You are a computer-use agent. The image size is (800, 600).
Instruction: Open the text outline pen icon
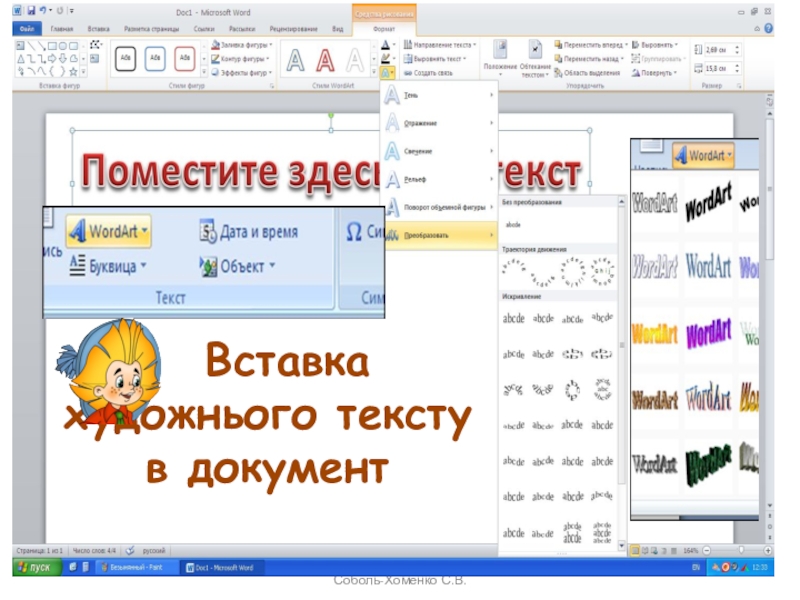(x=387, y=59)
